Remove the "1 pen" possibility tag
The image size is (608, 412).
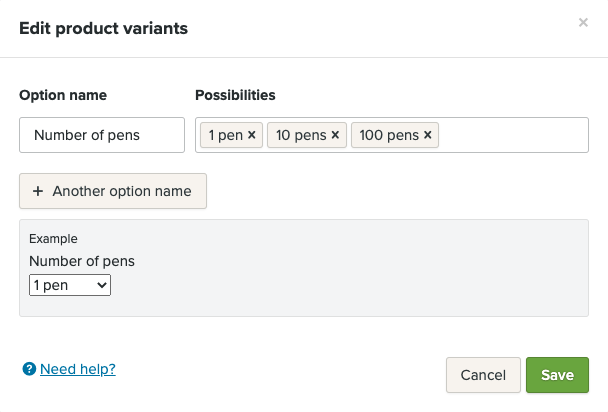click(252, 135)
